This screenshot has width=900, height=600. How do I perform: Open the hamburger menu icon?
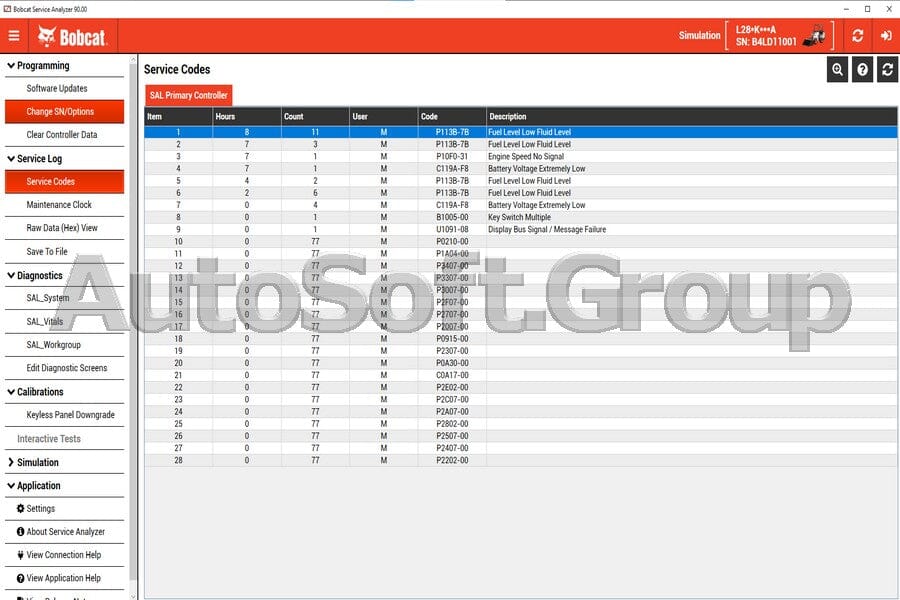(14, 36)
